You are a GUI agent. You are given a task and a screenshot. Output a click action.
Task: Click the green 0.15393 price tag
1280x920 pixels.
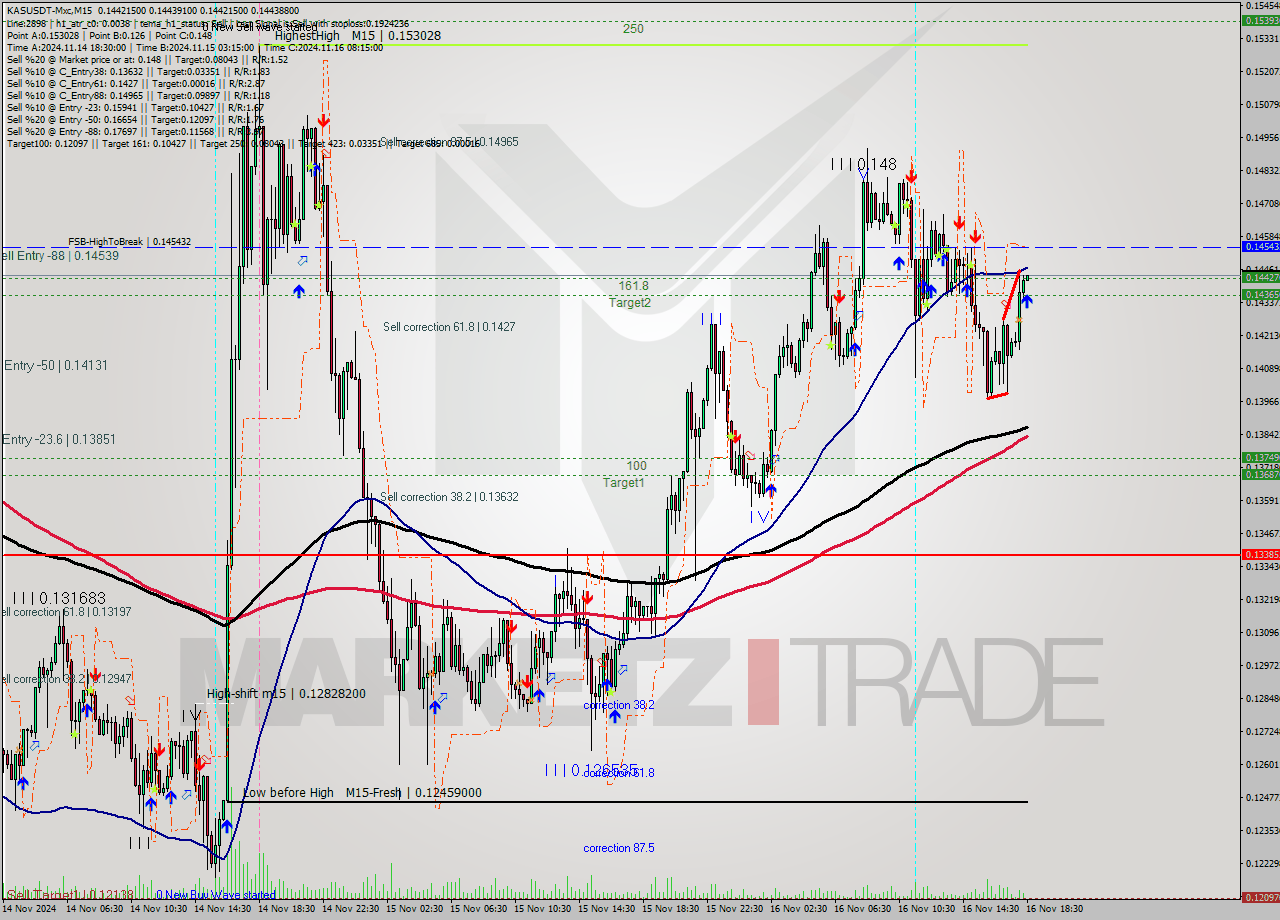(x=1260, y=20)
